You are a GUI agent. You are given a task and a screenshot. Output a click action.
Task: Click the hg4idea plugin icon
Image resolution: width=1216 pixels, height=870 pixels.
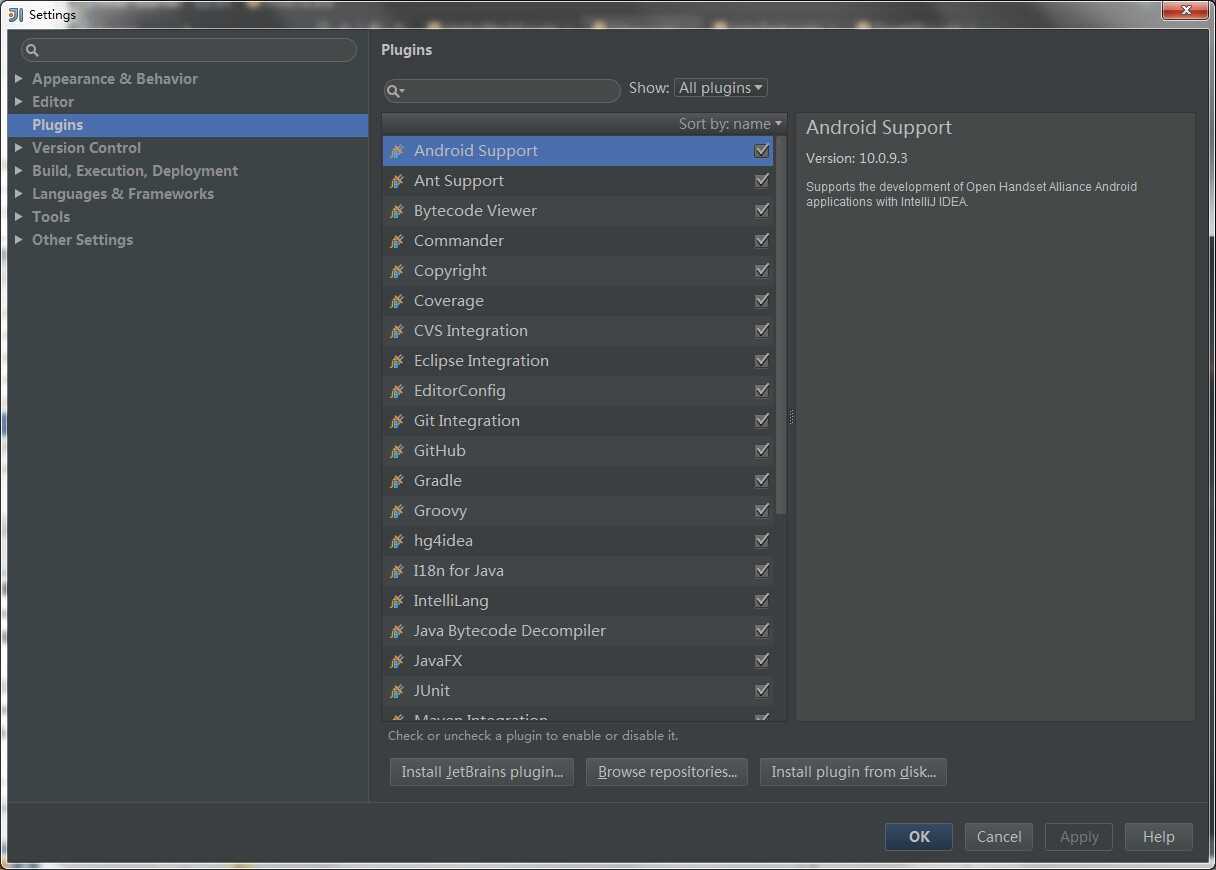click(397, 541)
